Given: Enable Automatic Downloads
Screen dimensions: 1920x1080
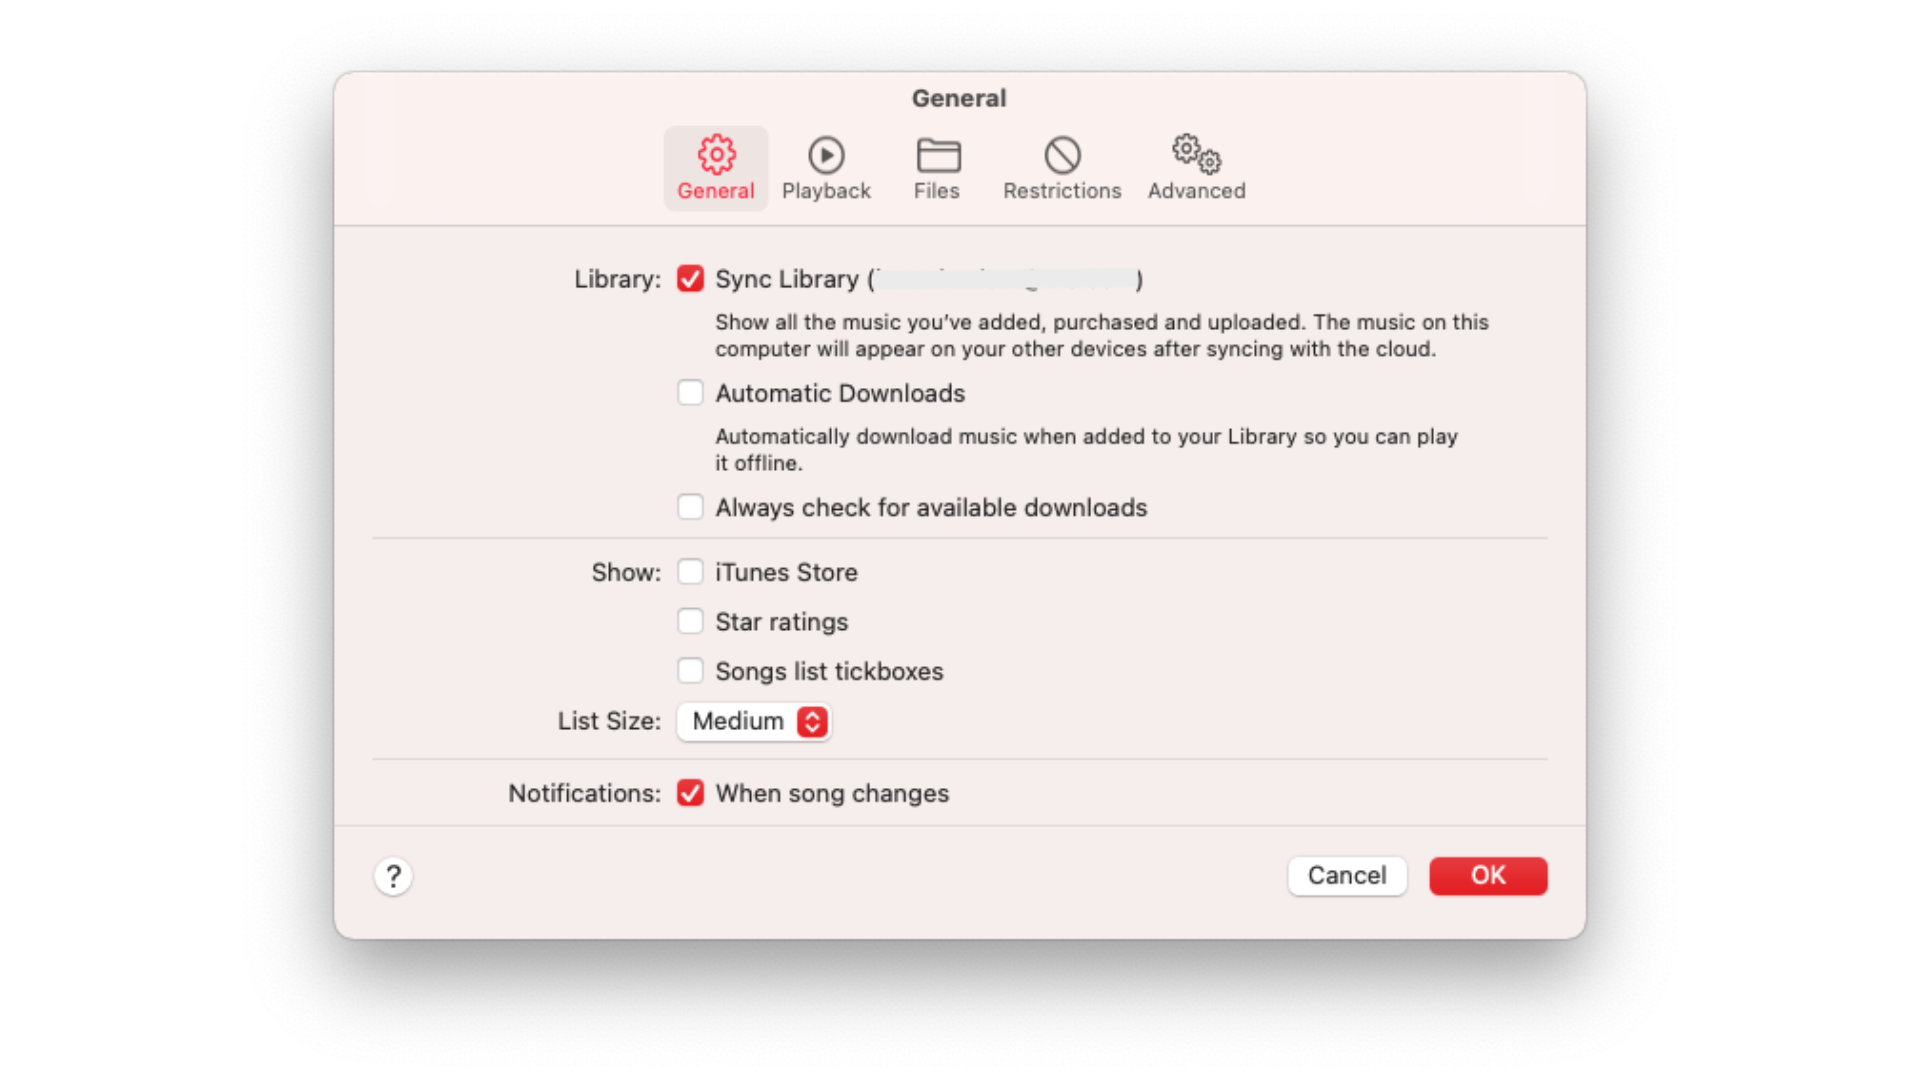Looking at the screenshot, I should [x=690, y=393].
